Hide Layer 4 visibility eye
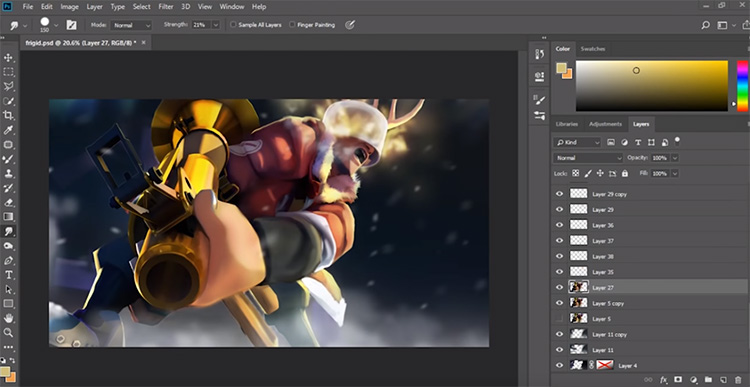This screenshot has width=750, height=387. tap(559, 365)
